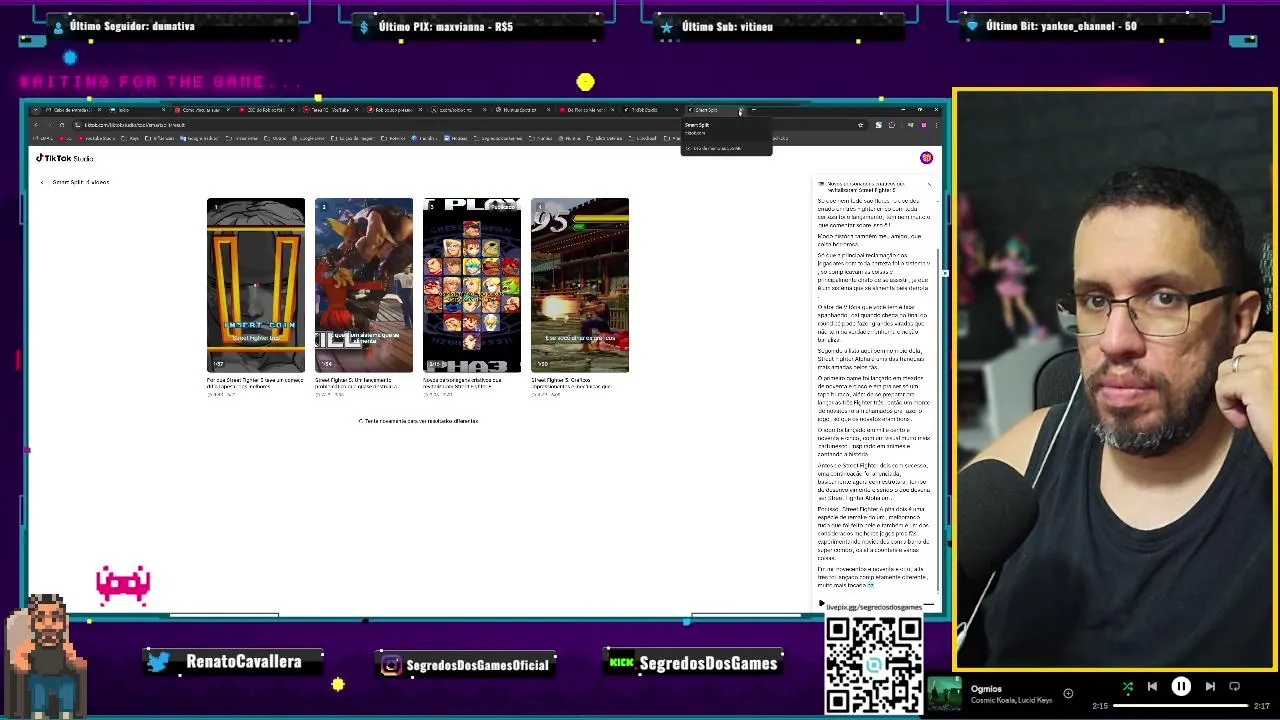Viewport: 1280px width, 720px height.
Task: Click the song progress bar
Action: (x=1181, y=706)
